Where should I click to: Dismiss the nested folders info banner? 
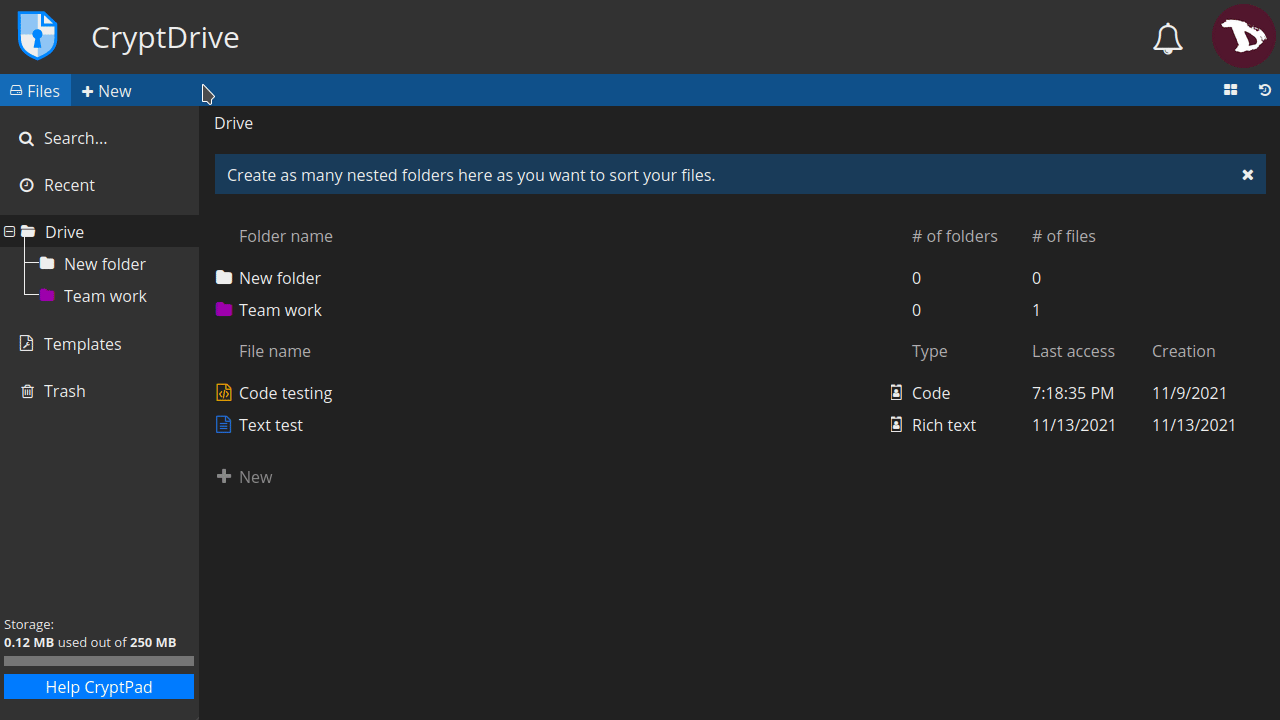pos(1248,175)
